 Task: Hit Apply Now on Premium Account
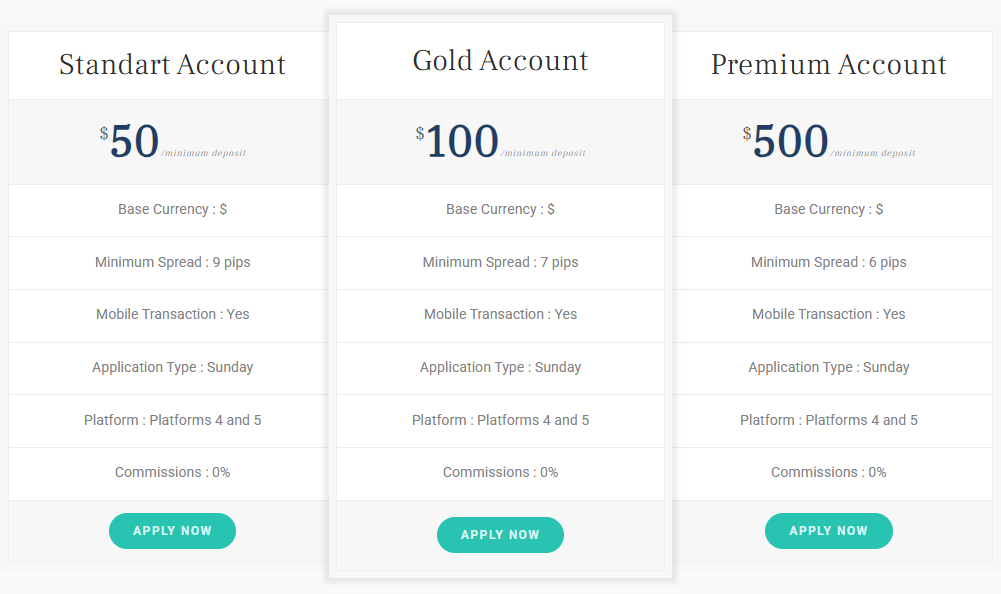pos(828,531)
